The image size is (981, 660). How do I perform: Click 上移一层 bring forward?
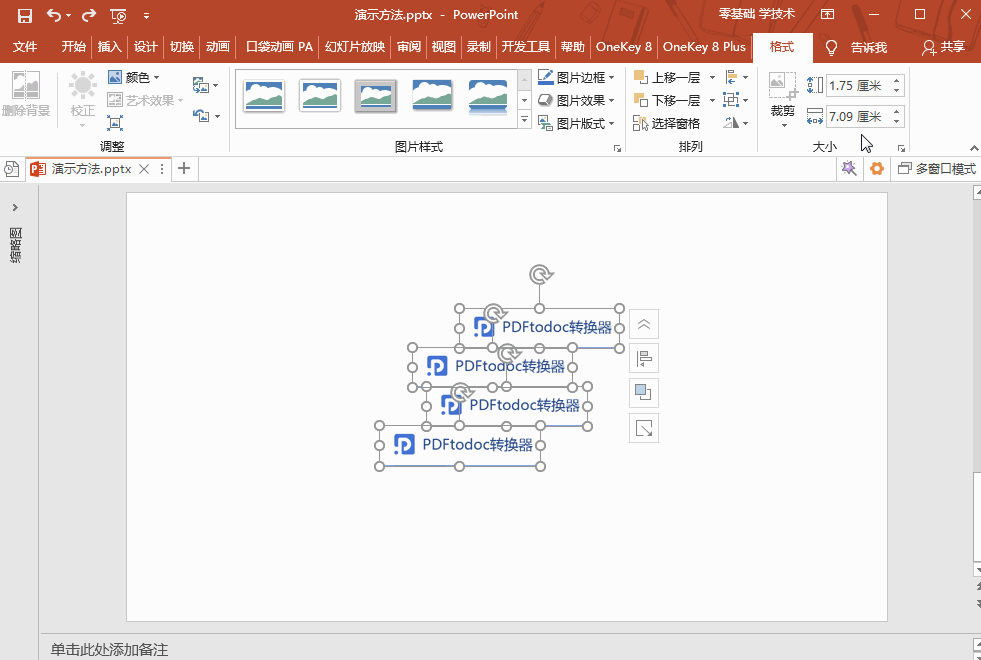[x=667, y=78]
